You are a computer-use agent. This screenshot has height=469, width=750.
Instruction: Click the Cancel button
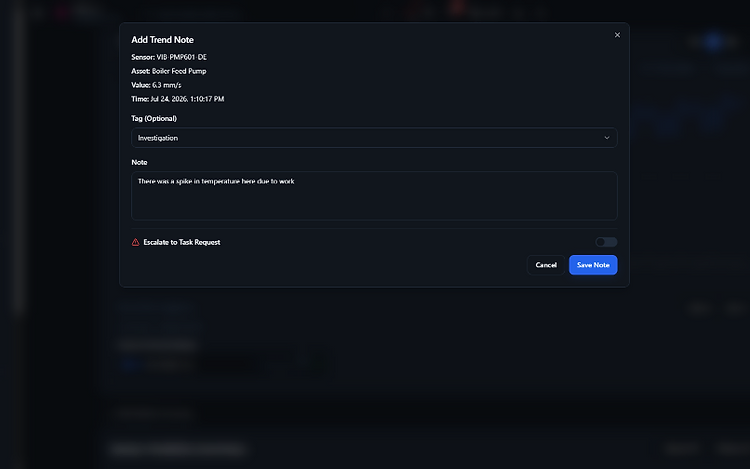click(x=546, y=265)
